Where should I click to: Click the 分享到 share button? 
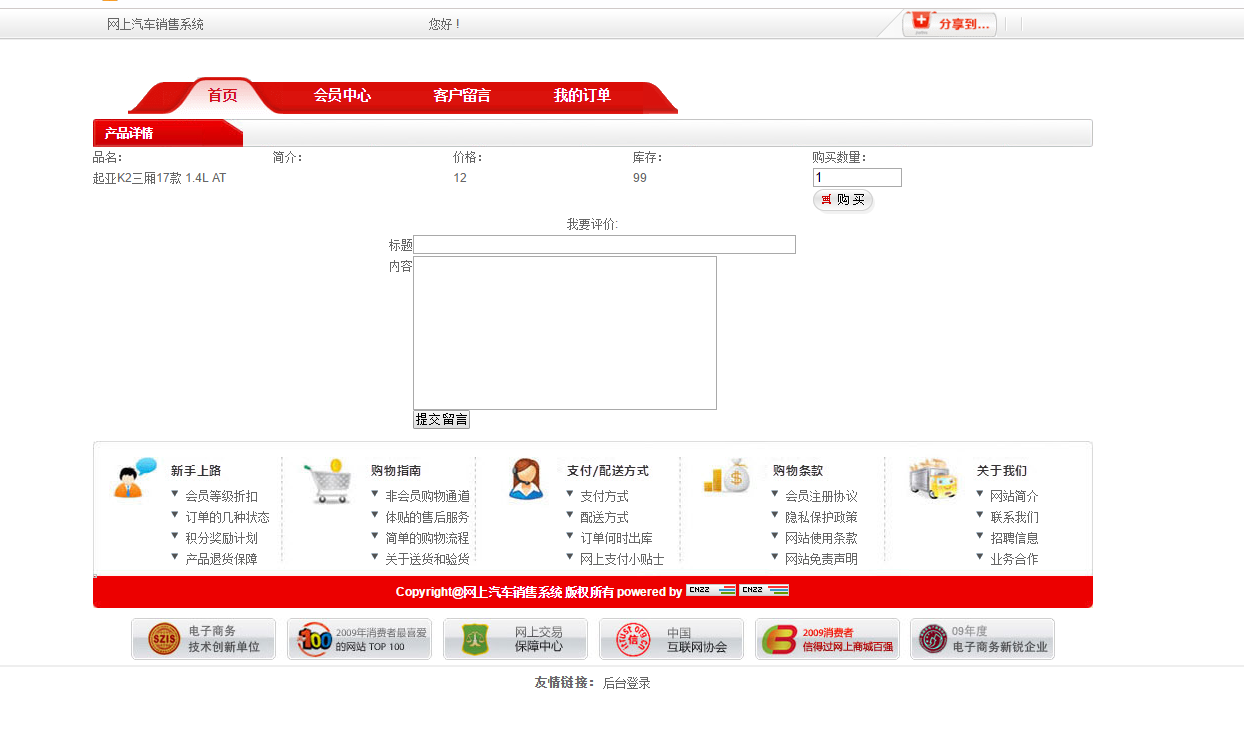[x=949, y=24]
